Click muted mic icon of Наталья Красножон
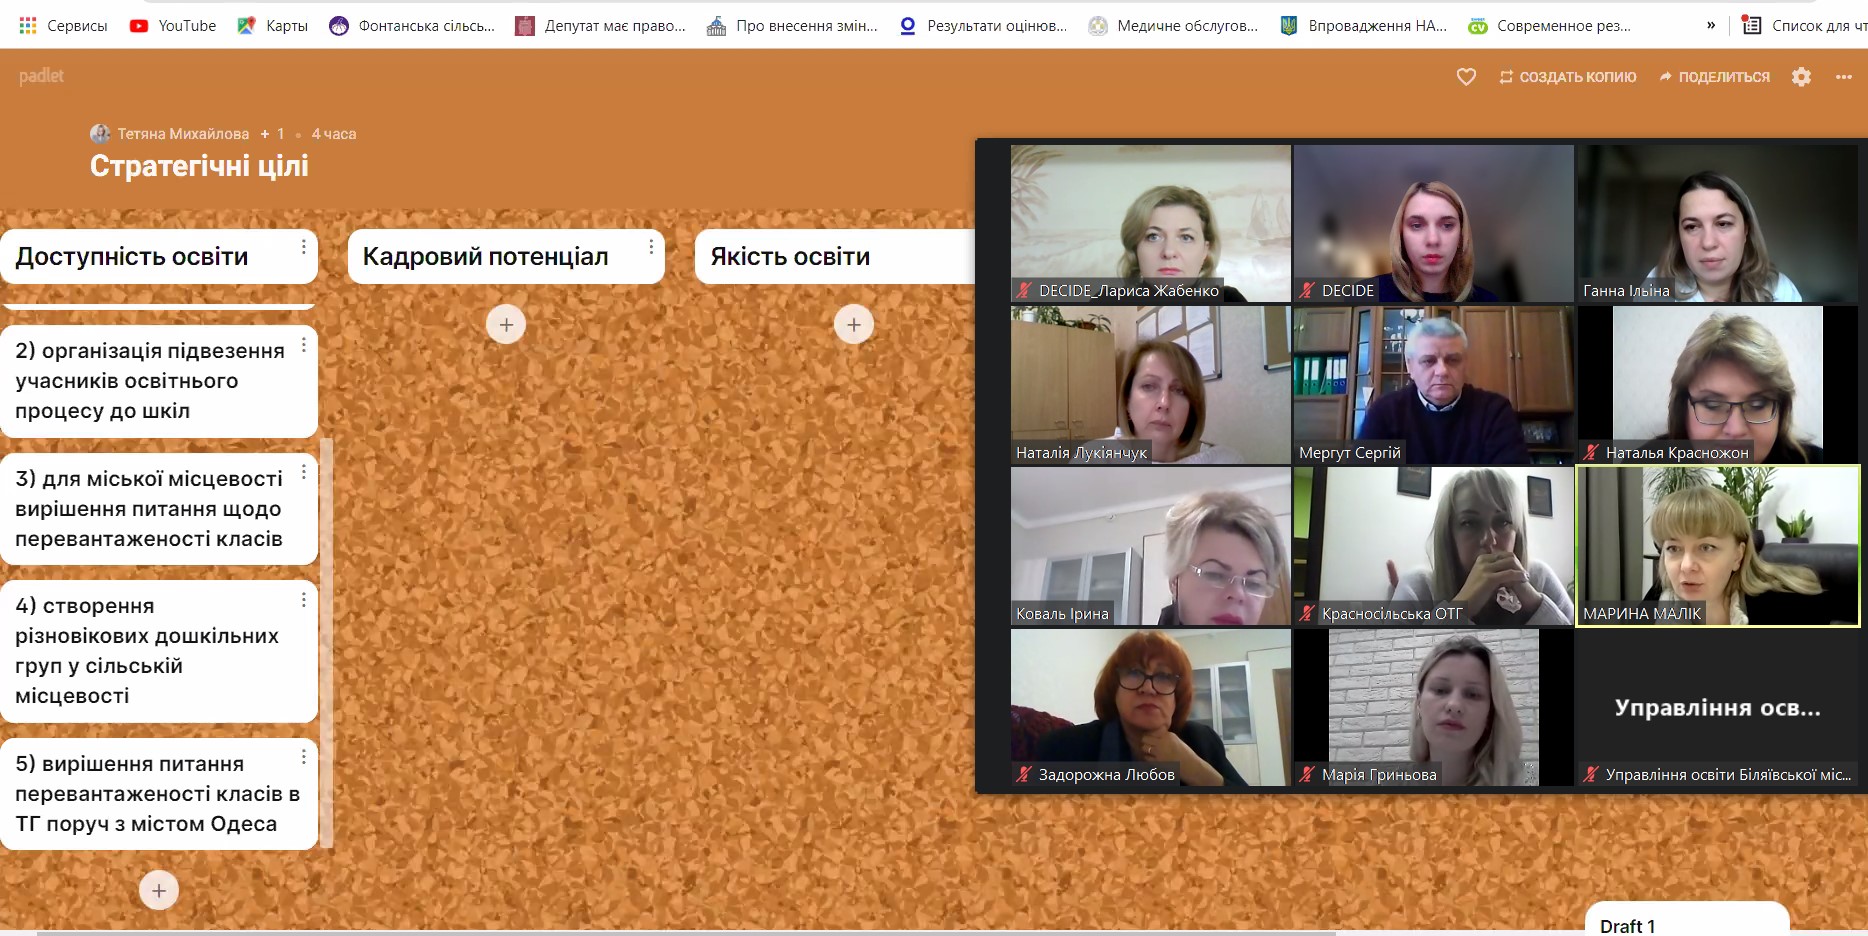 1591,452
